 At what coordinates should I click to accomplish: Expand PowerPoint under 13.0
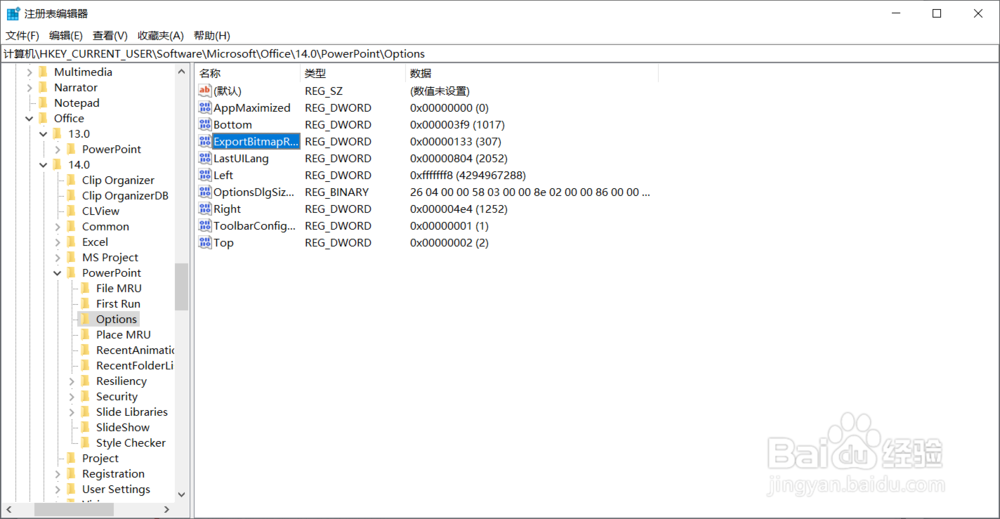(x=57, y=149)
